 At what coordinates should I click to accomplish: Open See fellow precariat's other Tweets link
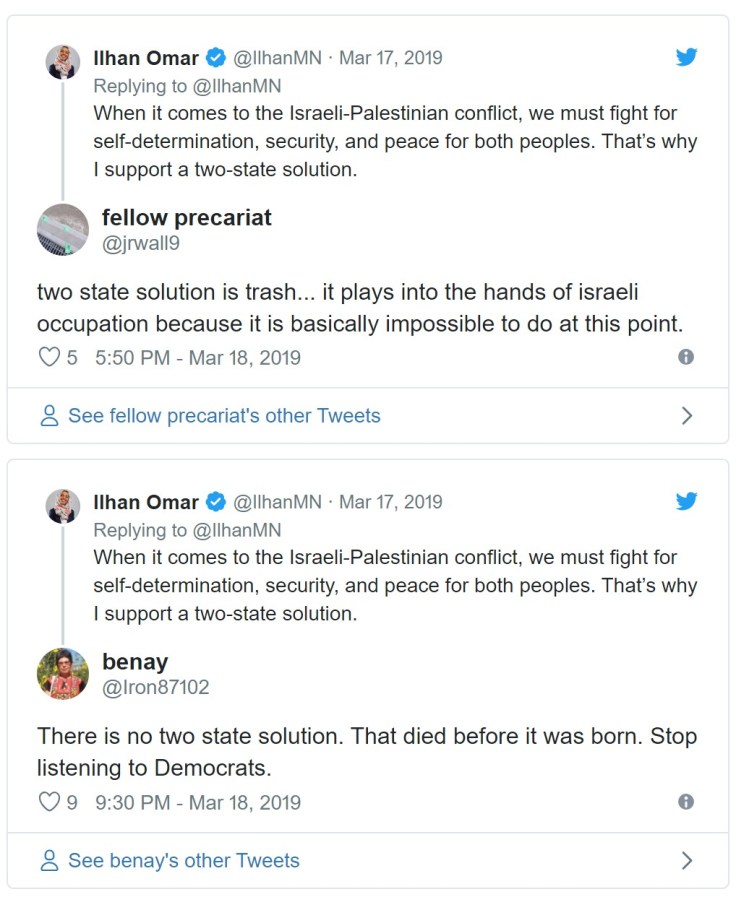click(x=224, y=416)
